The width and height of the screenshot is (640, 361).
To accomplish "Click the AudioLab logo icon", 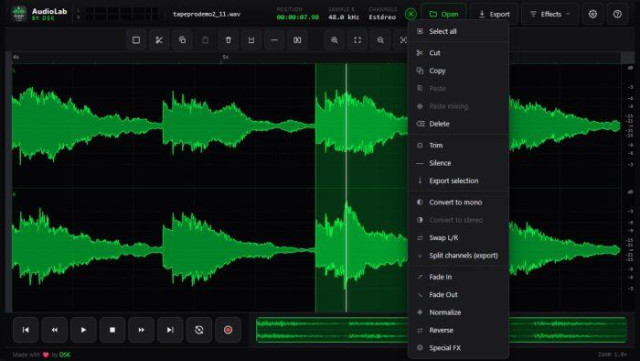I will click(x=19, y=14).
